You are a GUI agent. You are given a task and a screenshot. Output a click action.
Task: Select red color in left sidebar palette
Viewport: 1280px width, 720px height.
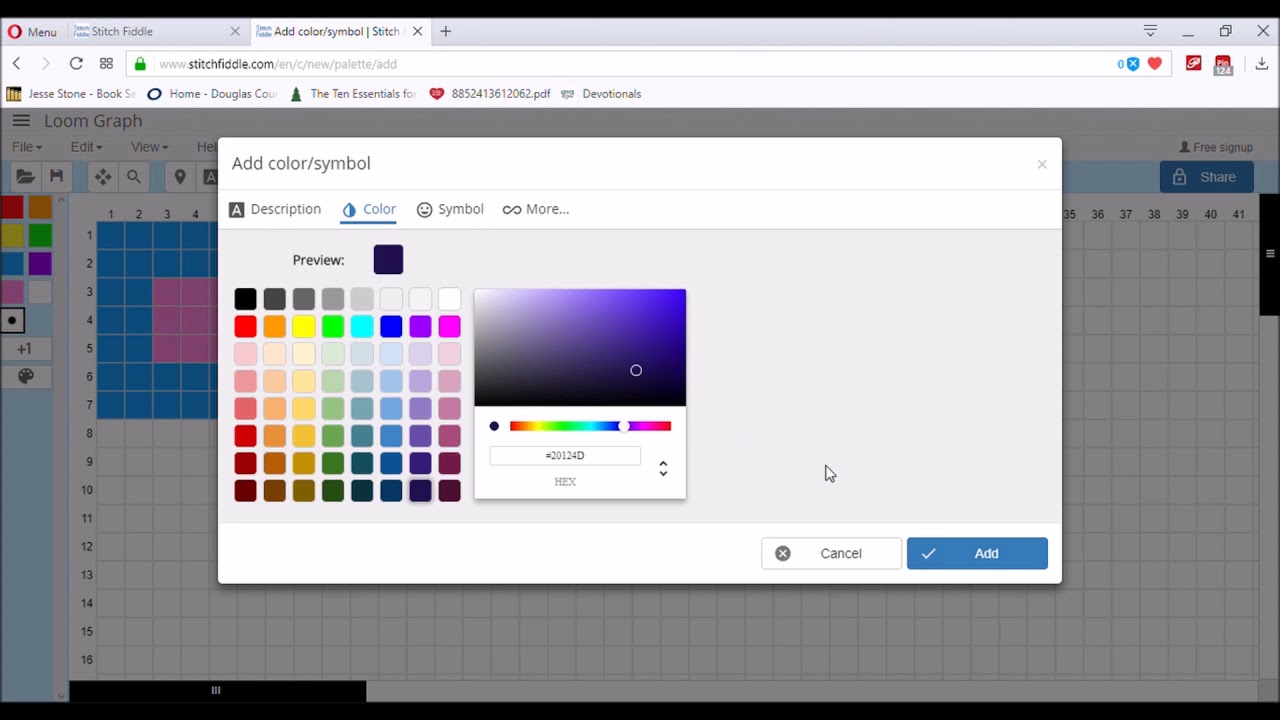point(12,207)
